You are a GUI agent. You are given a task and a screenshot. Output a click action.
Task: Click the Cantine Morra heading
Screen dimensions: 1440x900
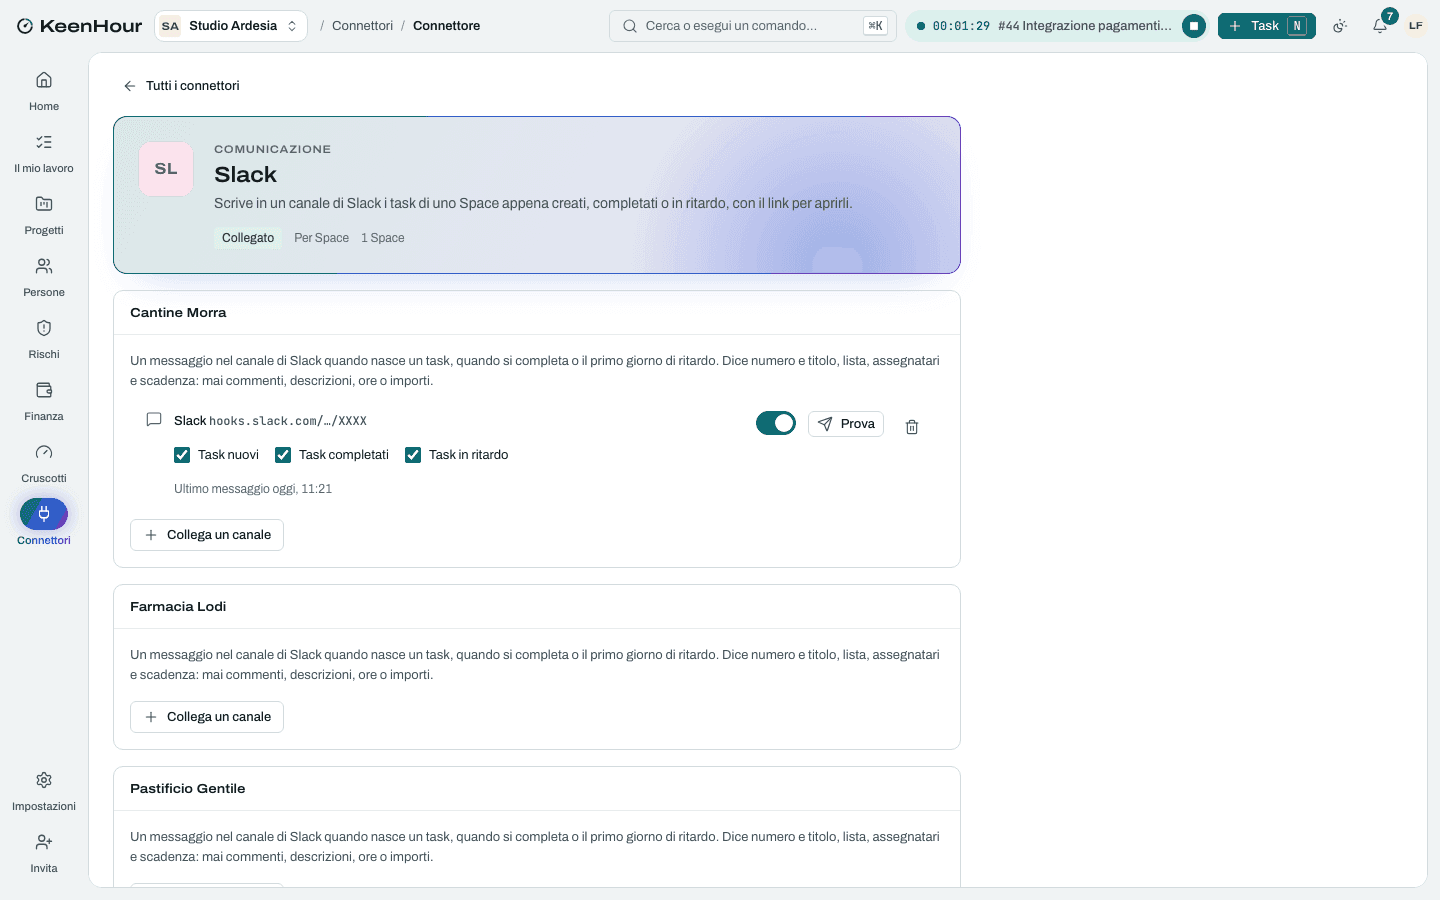(178, 313)
